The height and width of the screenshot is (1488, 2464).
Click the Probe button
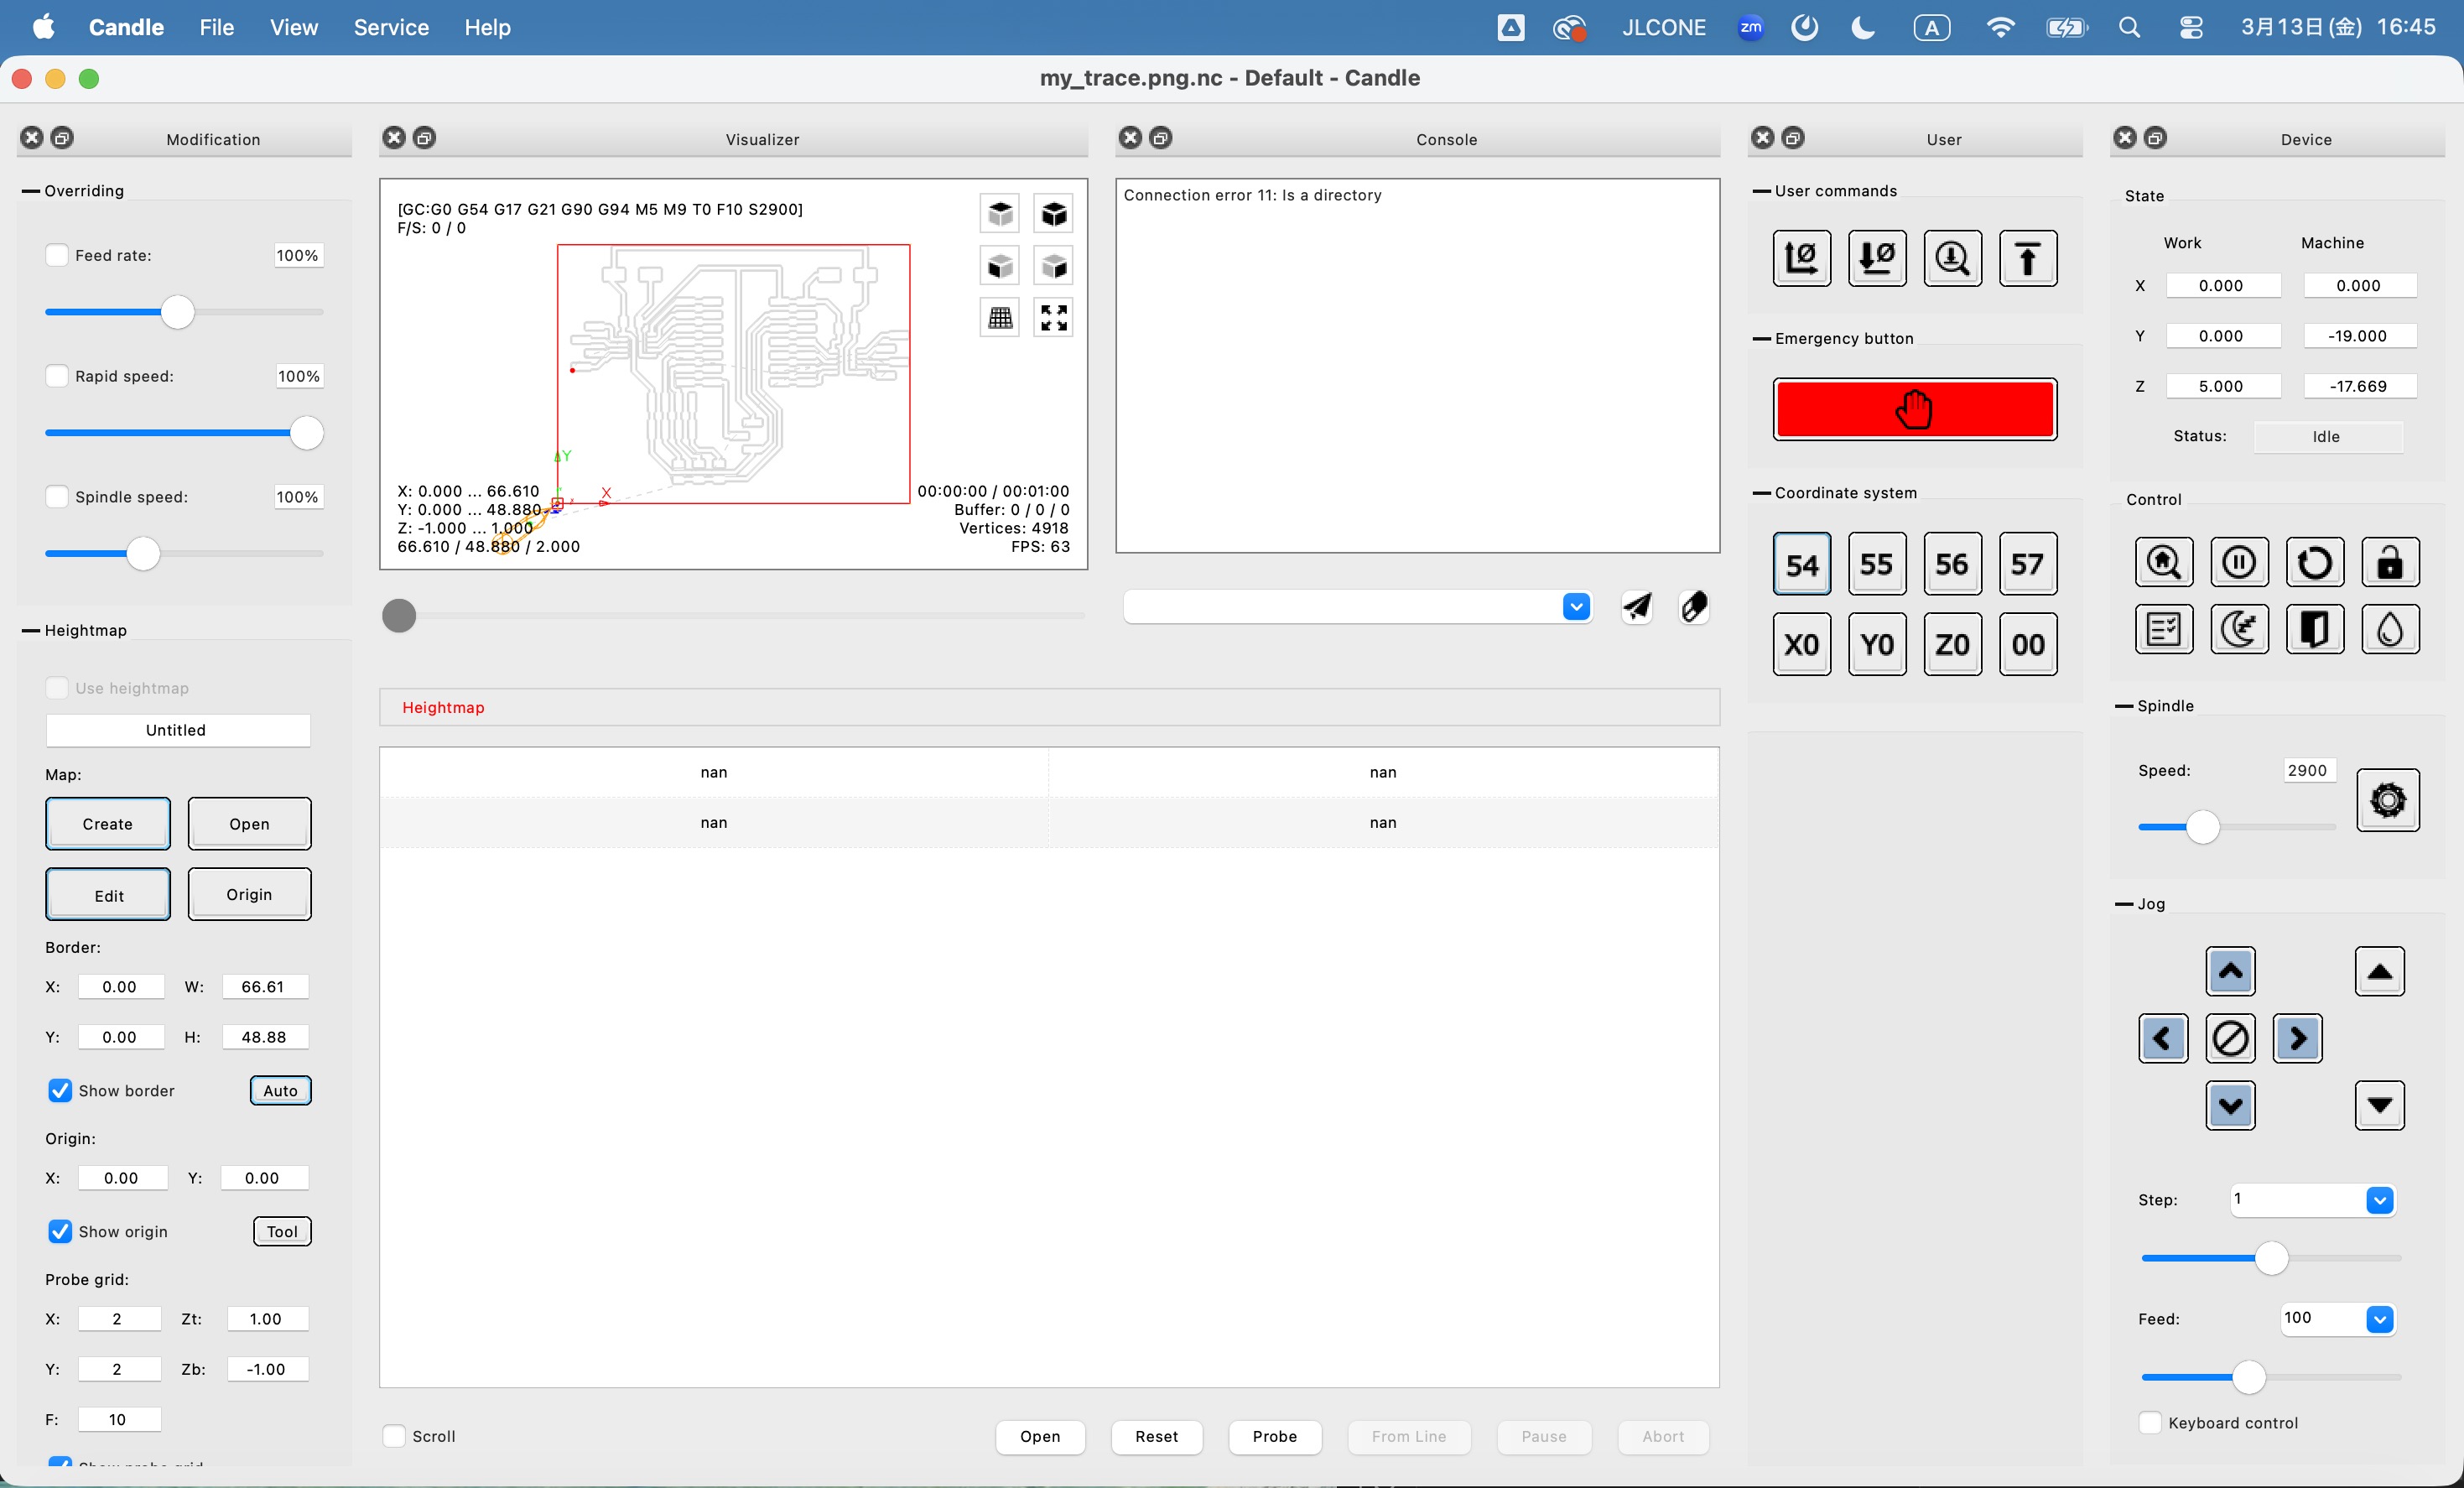click(x=1274, y=1436)
